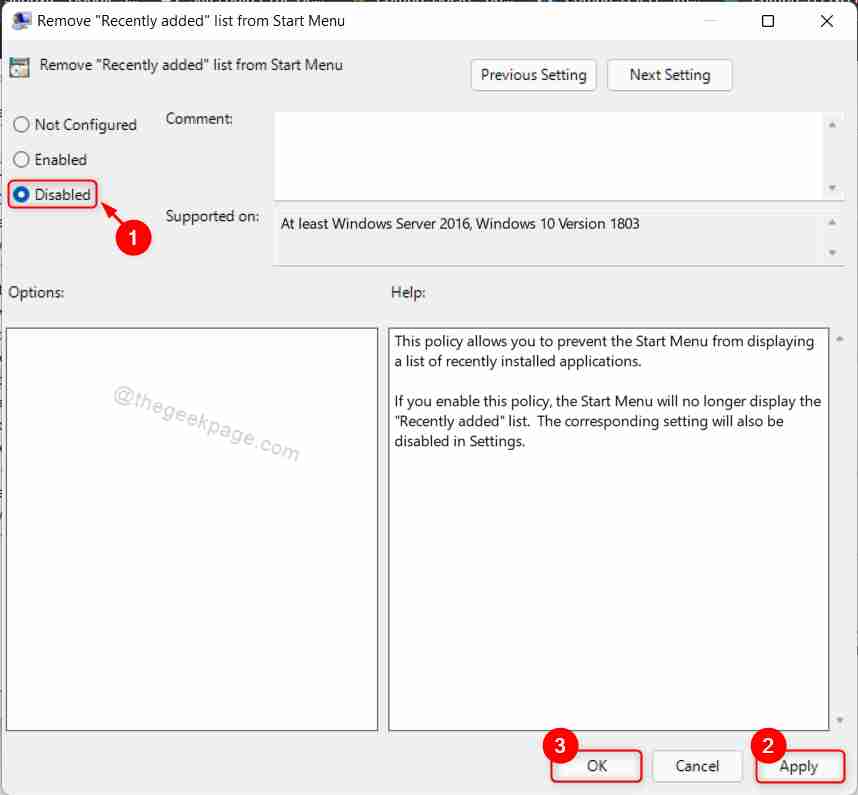Select the Disabled radio button
The height and width of the screenshot is (795, 858).
pos(20,195)
